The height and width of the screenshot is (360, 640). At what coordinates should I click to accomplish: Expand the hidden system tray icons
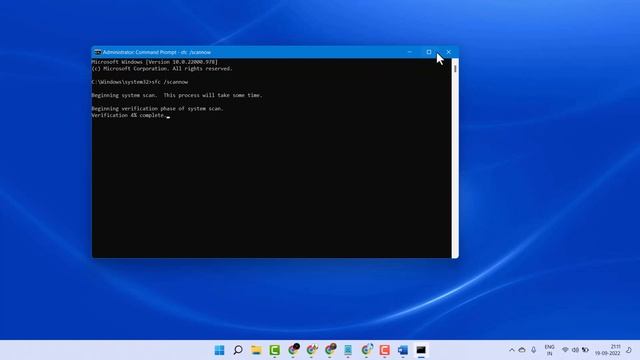[x=512, y=350]
